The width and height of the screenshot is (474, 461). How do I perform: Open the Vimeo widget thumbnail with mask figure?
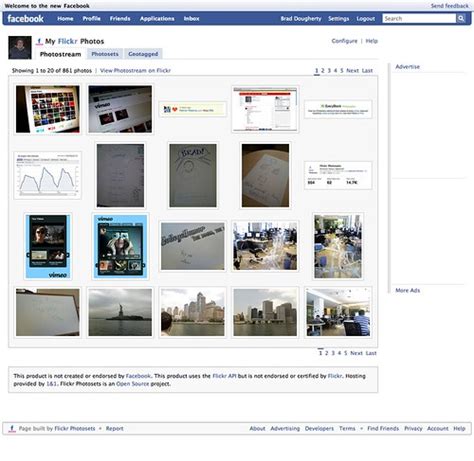[120, 246]
